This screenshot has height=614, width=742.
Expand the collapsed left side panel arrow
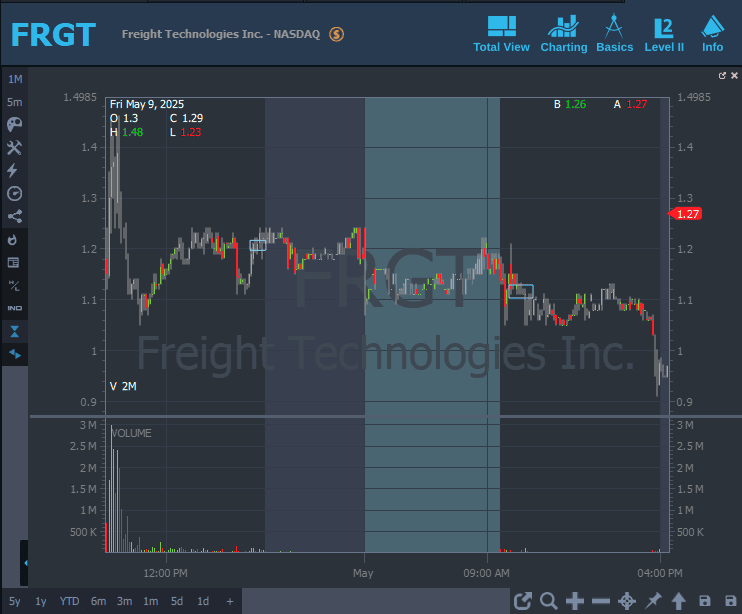25,563
